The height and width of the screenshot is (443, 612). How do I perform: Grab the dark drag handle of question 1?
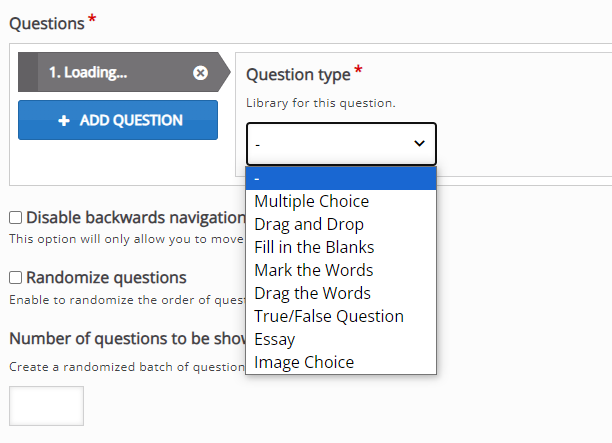pyautogui.click(x=28, y=72)
